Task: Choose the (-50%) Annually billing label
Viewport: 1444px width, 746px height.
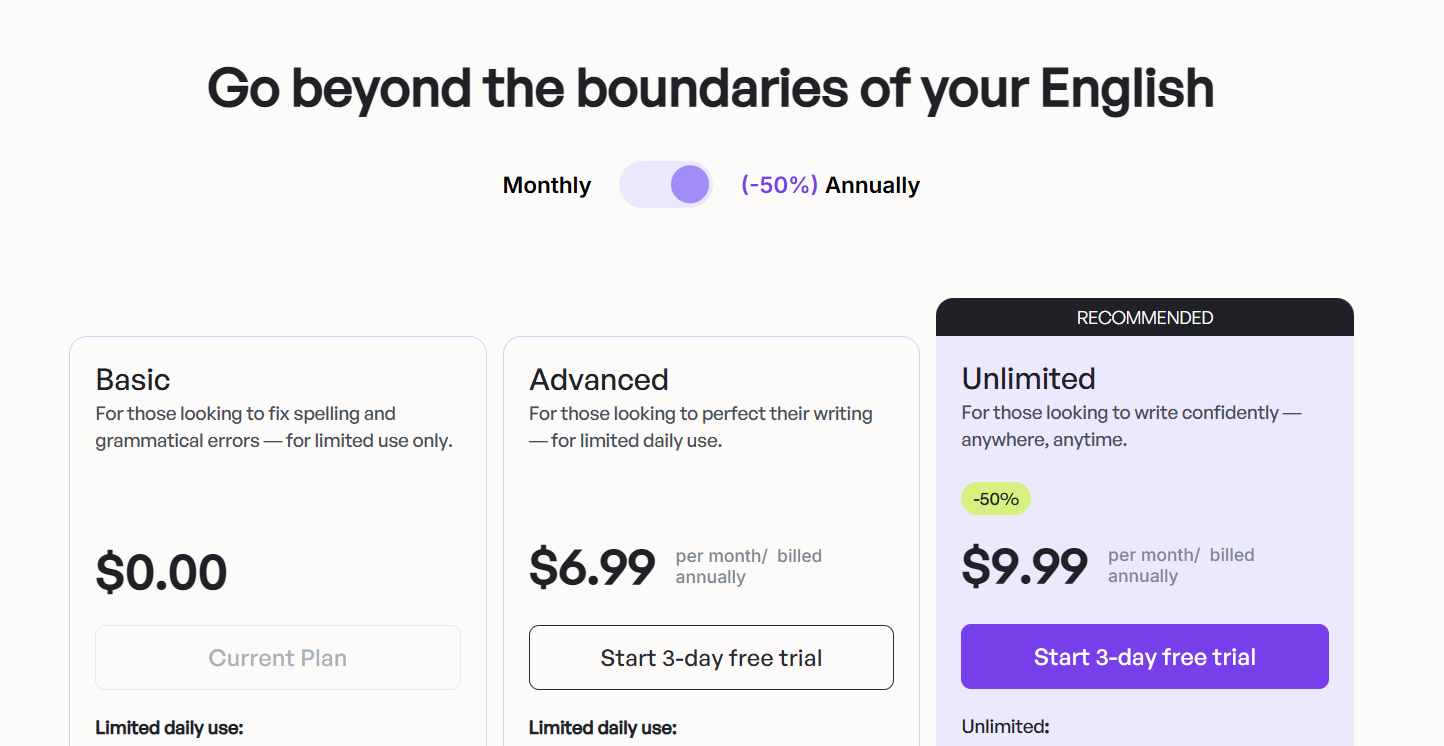Action: [x=830, y=186]
